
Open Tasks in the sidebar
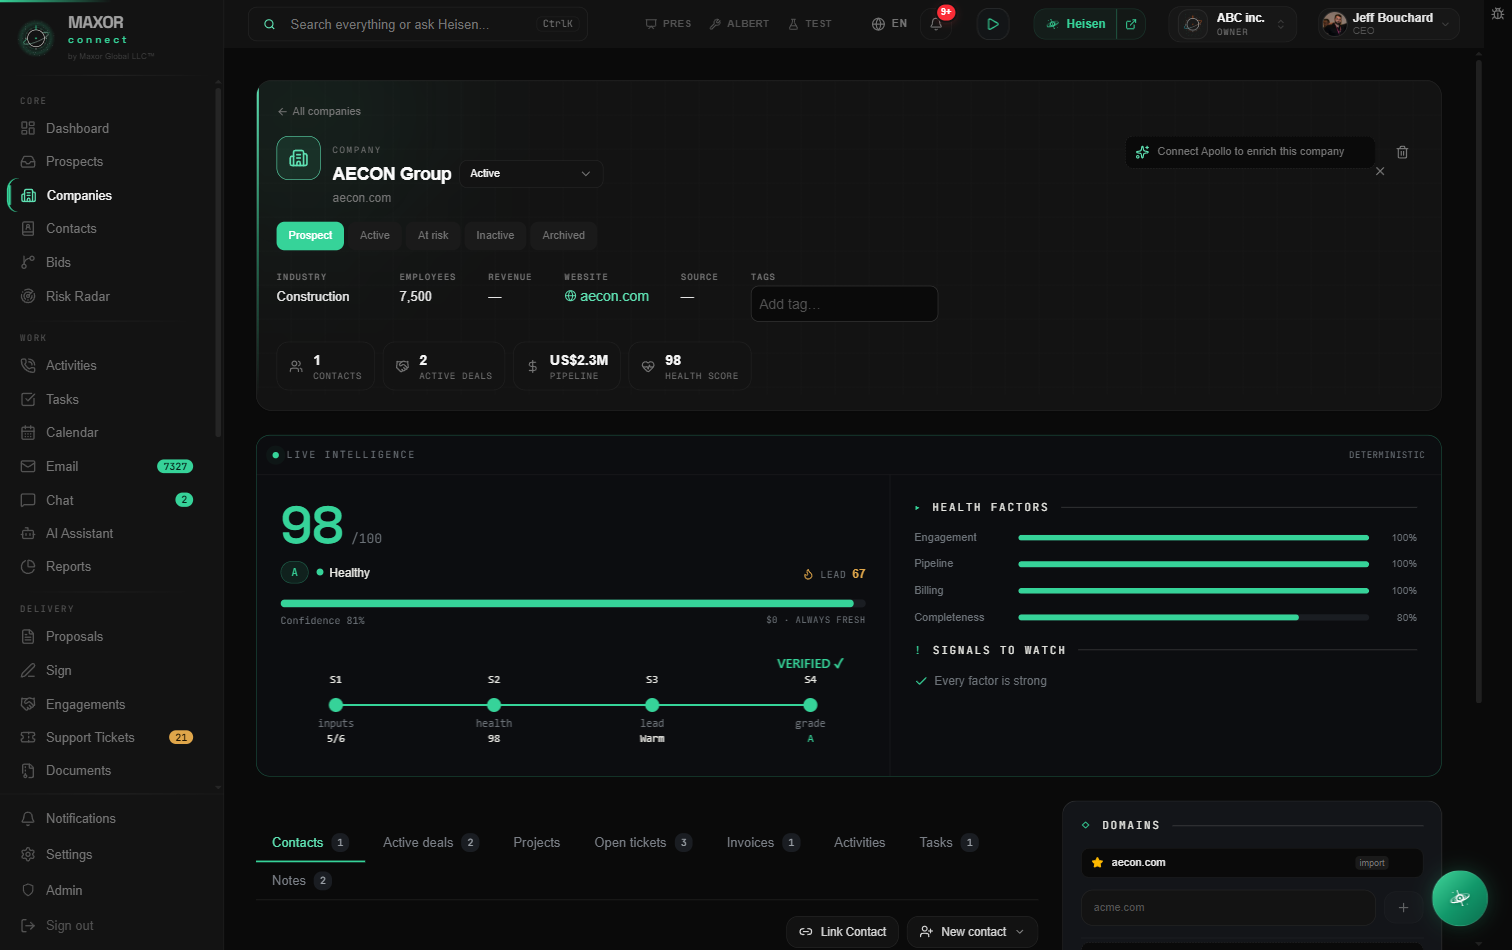click(x=62, y=399)
